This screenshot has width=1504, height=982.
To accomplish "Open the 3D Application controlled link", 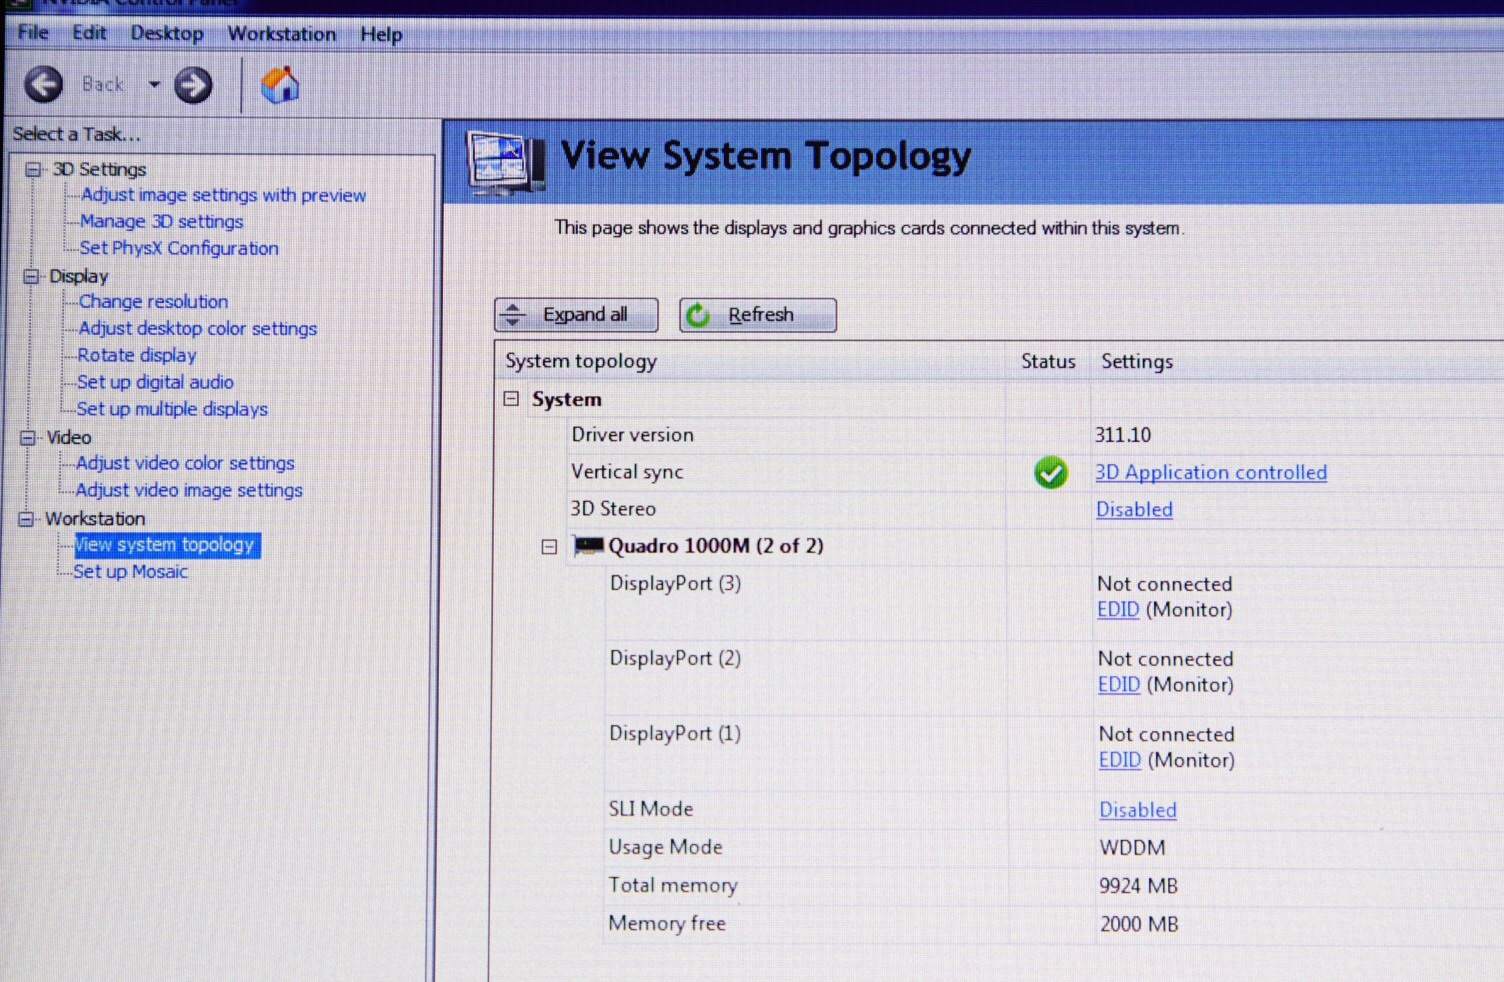I will pyautogui.click(x=1211, y=472).
